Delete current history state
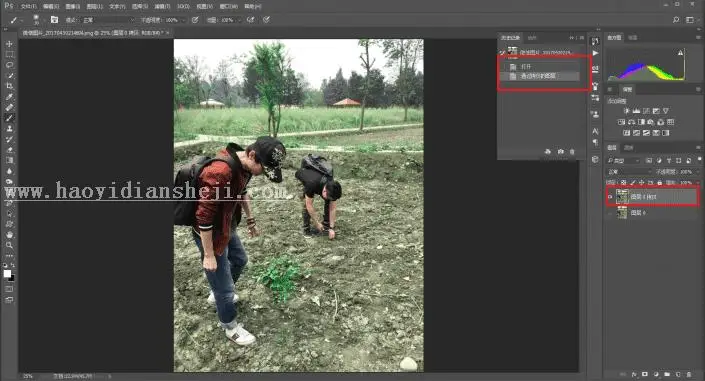This screenshot has width=705, height=381. pos(572,152)
